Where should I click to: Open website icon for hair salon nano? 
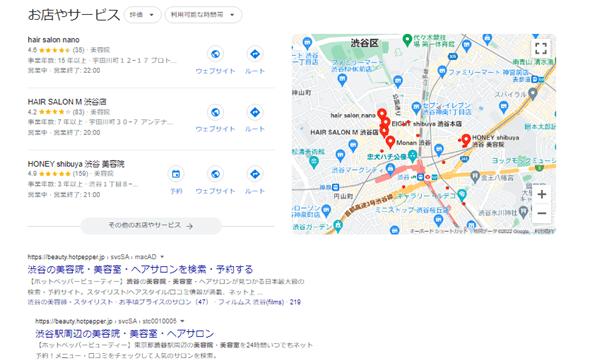pos(215,54)
